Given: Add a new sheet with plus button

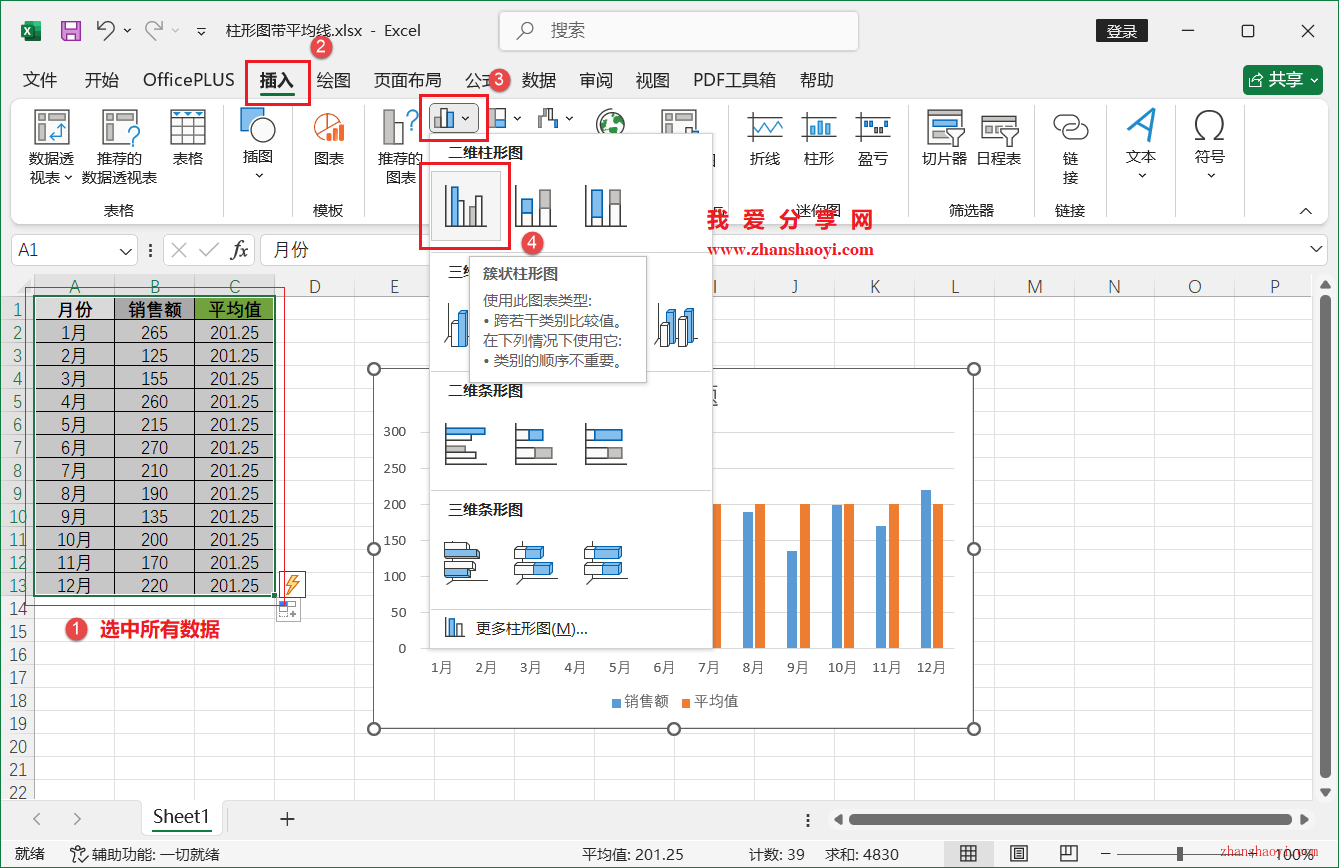Looking at the screenshot, I should tap(287, 819).
